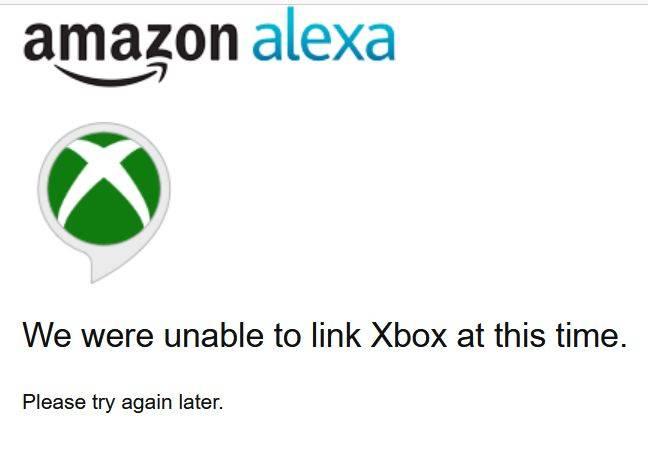This screenshot has height=459, width=648.
Task: Click the word 'We' starting the heading
Action: [47, 335]
